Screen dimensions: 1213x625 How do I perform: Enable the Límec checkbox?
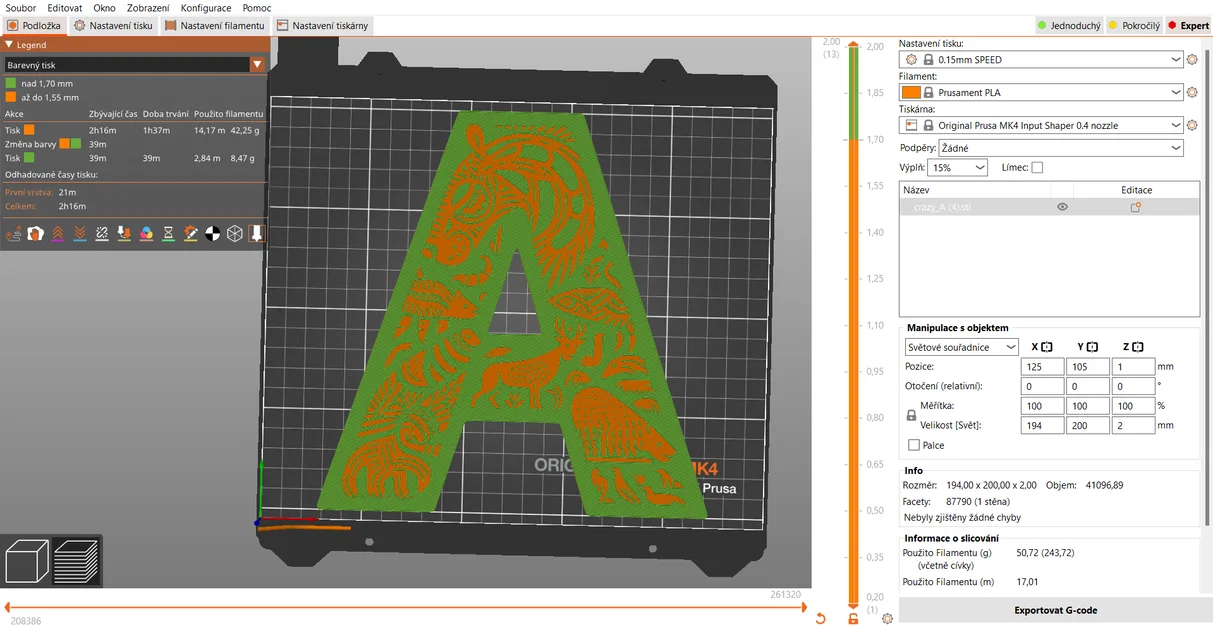pos(1037,167)
